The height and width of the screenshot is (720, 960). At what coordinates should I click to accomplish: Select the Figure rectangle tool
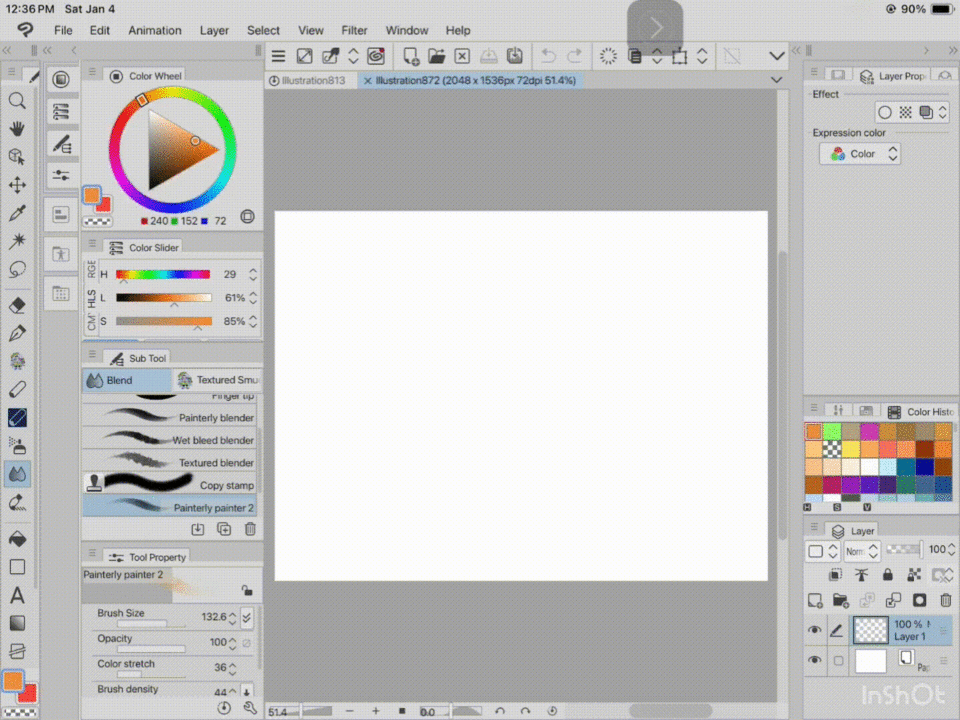tap(17, 567)
